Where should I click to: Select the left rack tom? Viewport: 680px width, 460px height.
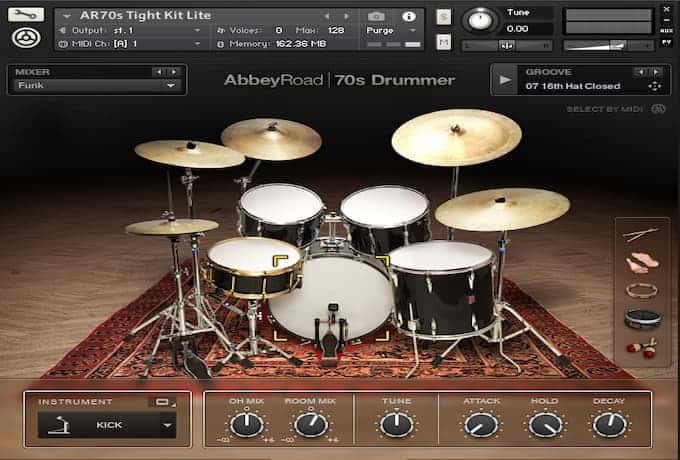(281, 213)
